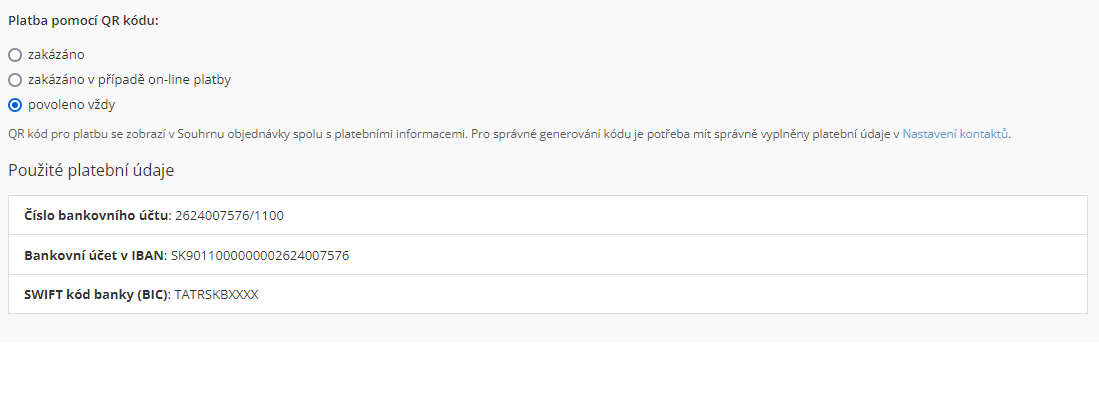Click the QR code description paragraph
1099x400 pixels.
[x=450, y=133]
